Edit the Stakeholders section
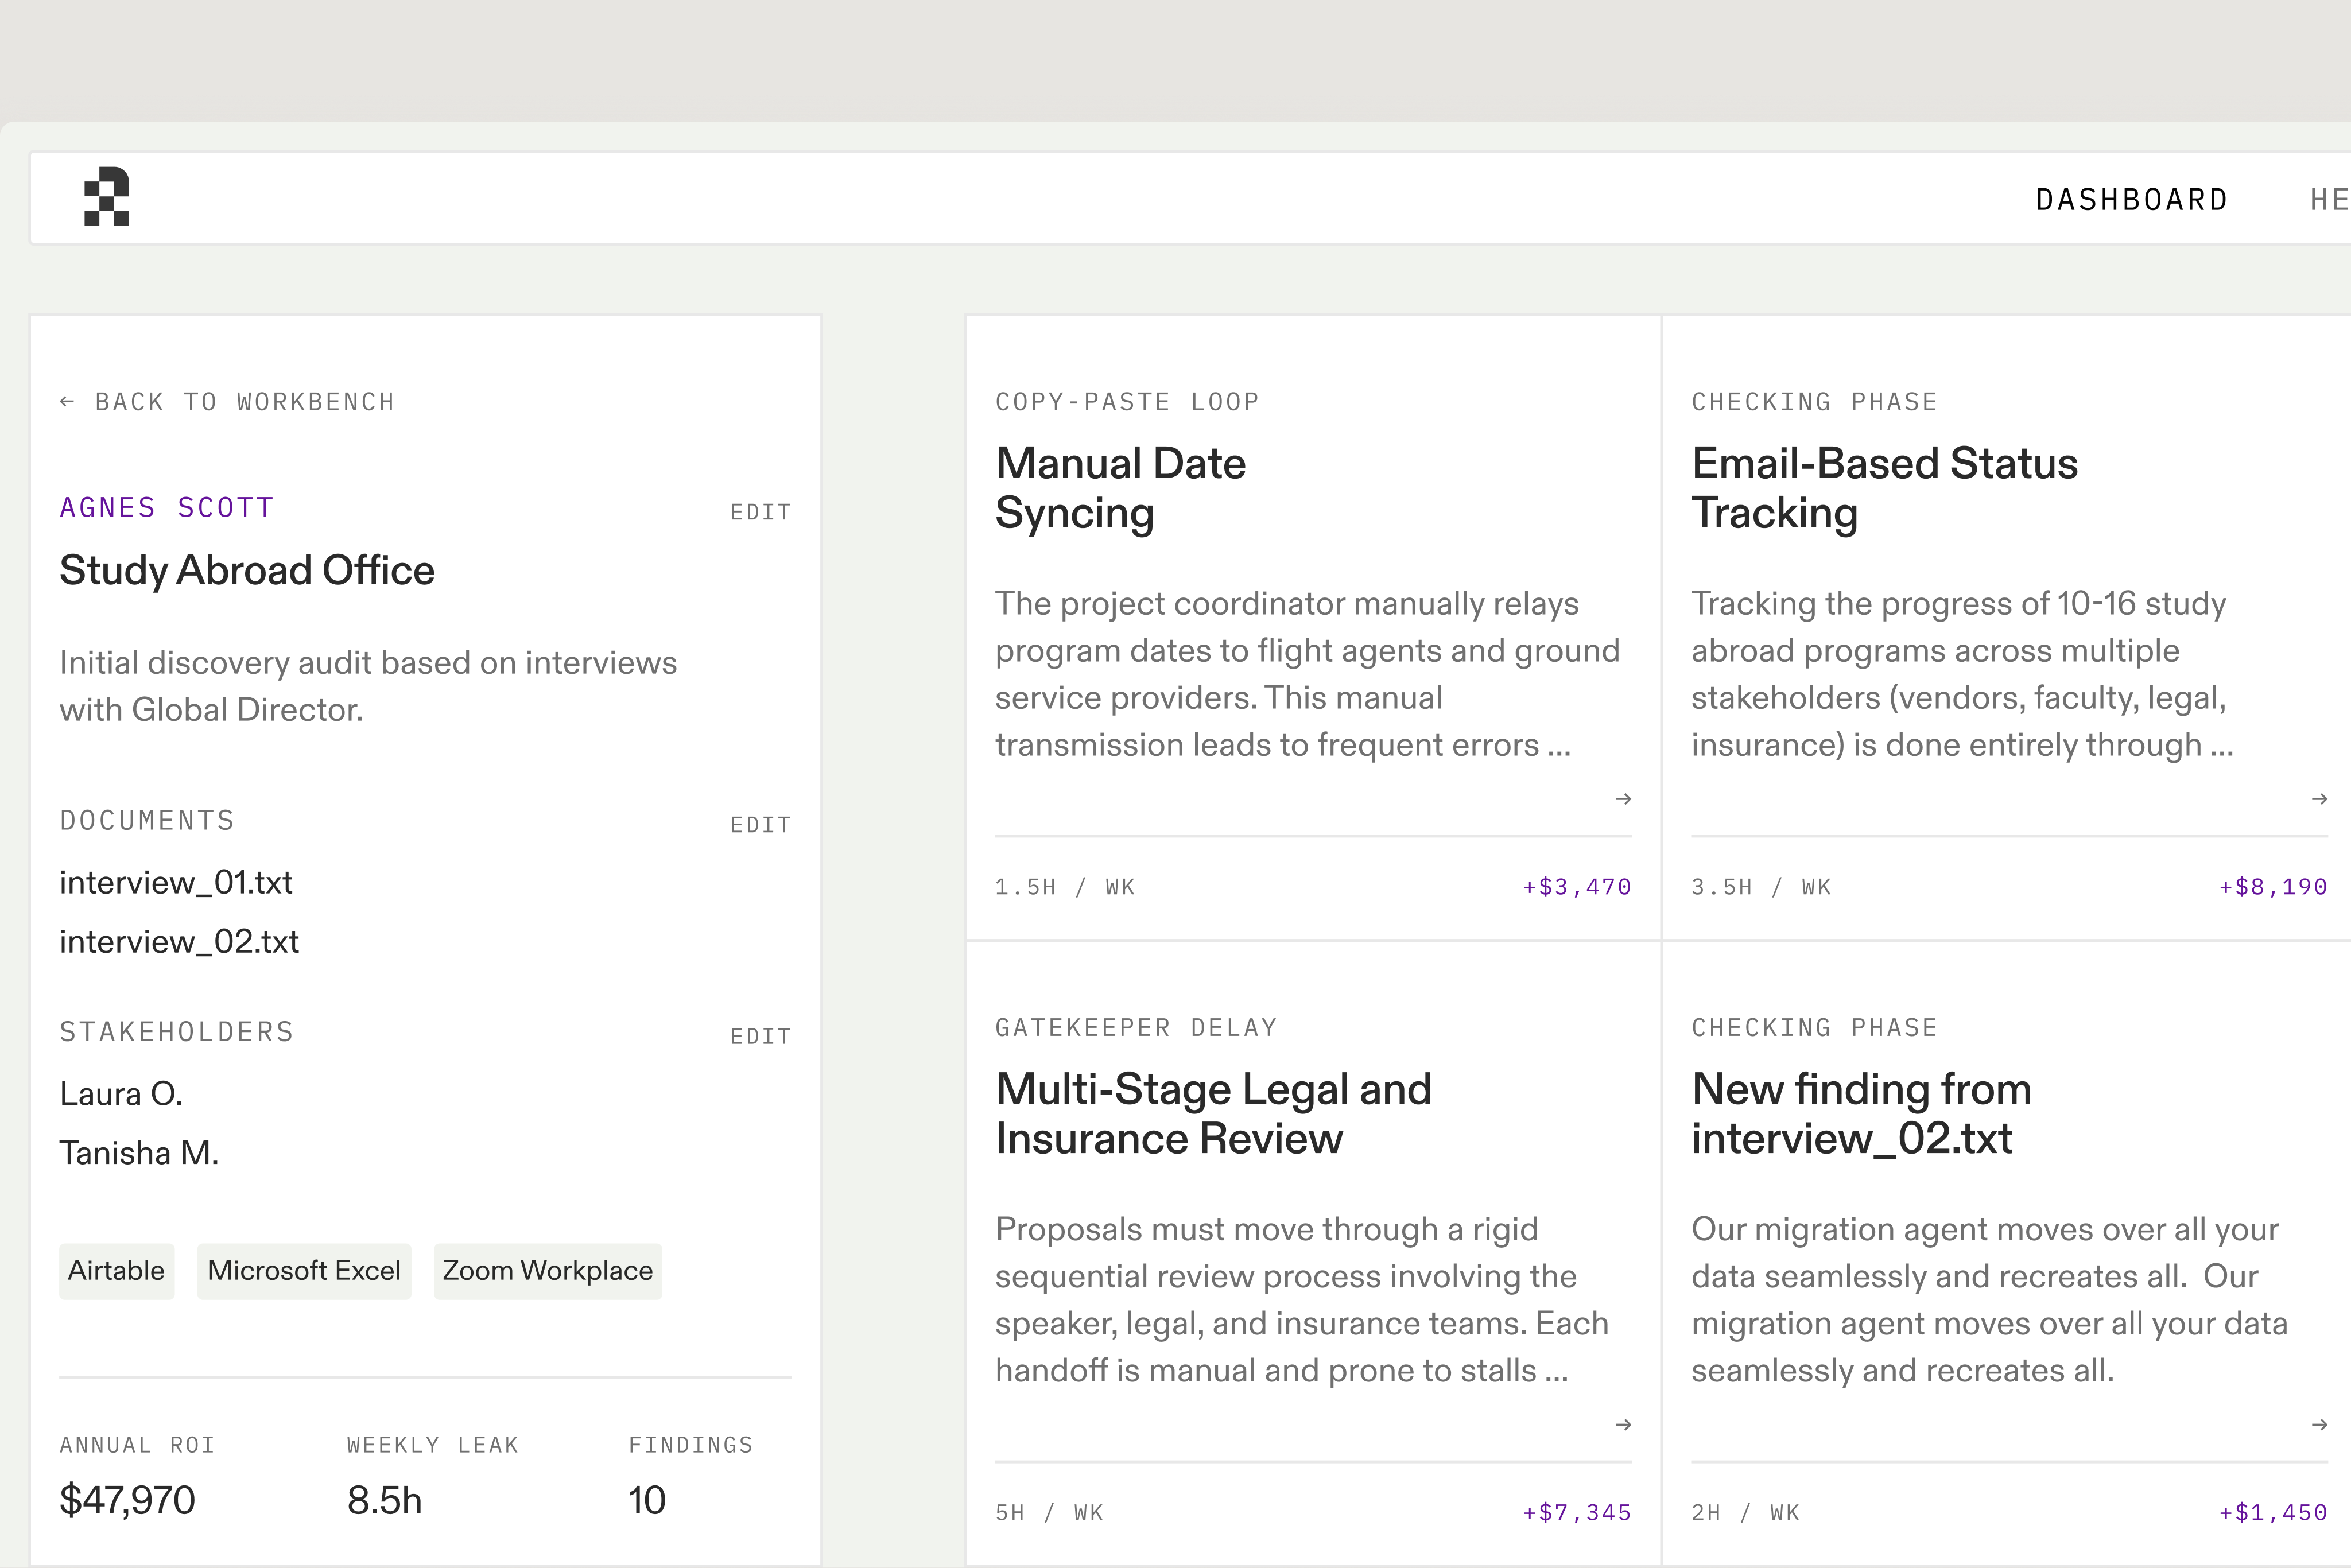 (x=761, y=1036)
